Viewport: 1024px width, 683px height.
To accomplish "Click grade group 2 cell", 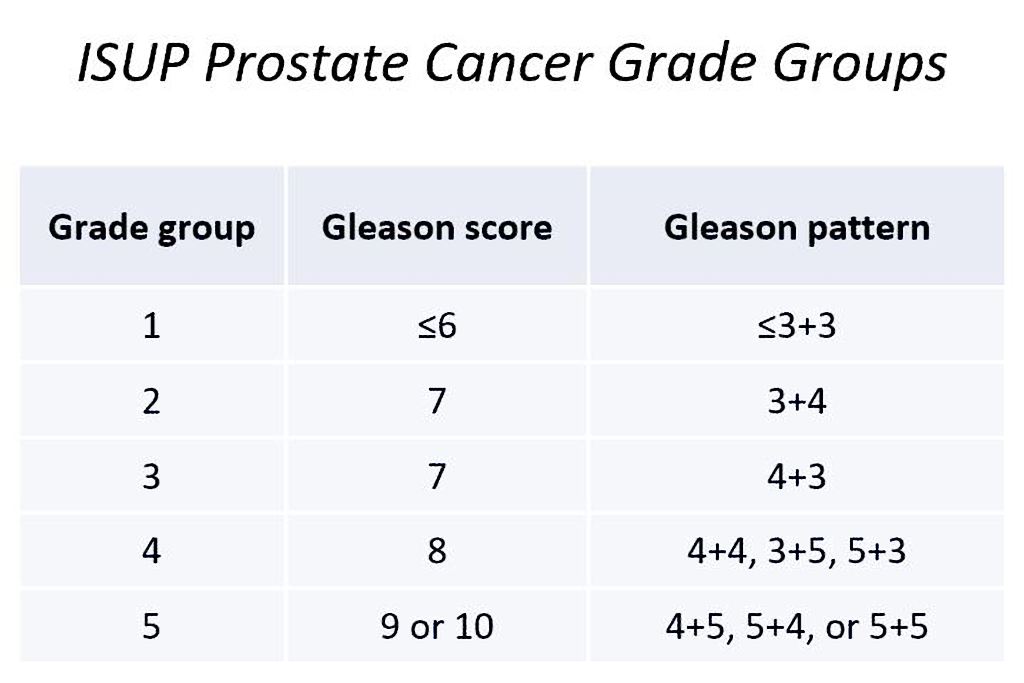I will [x=152, y=400].
